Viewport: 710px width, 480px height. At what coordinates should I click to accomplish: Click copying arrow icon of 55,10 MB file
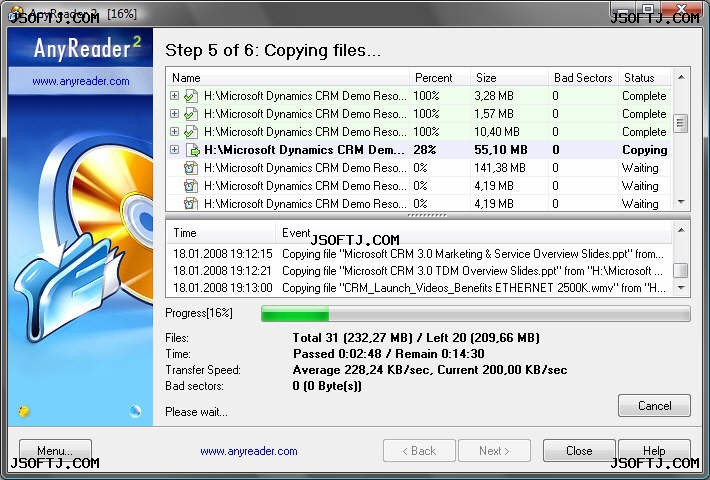[x=192, y=150]
